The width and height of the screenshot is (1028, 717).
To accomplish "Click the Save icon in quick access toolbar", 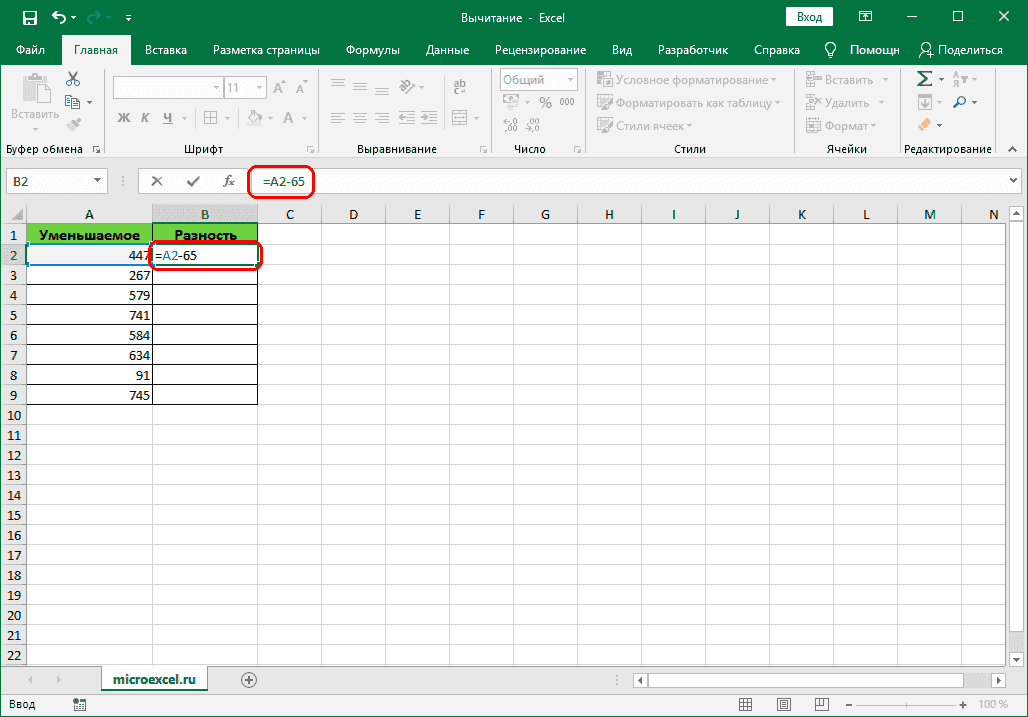I will tap(29, 17).
